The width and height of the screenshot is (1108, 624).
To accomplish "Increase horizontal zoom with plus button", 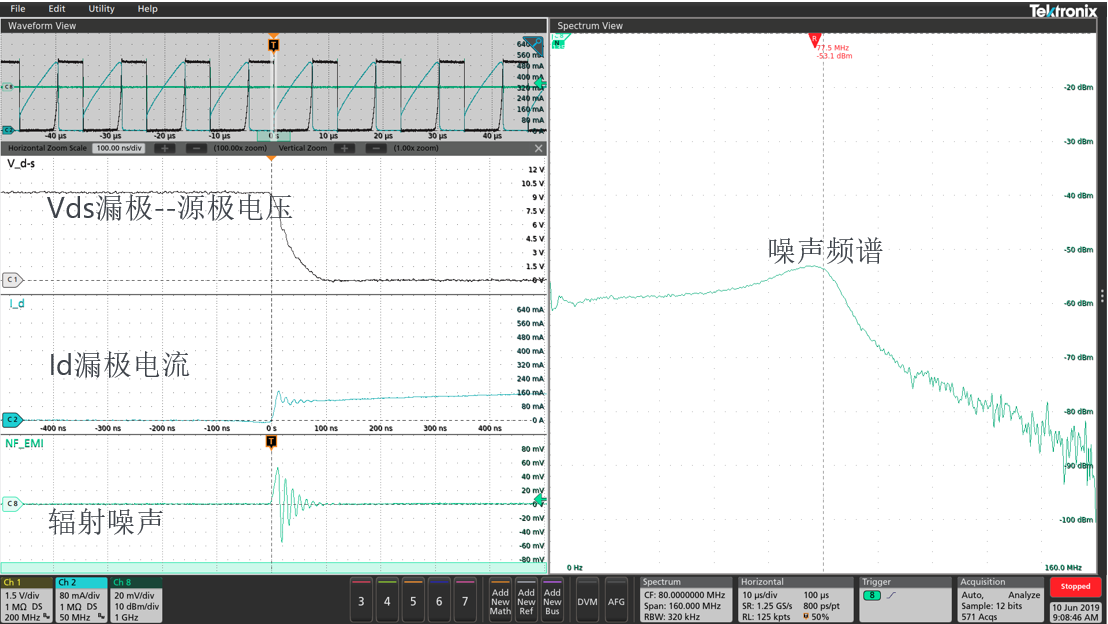I will 165,148.
